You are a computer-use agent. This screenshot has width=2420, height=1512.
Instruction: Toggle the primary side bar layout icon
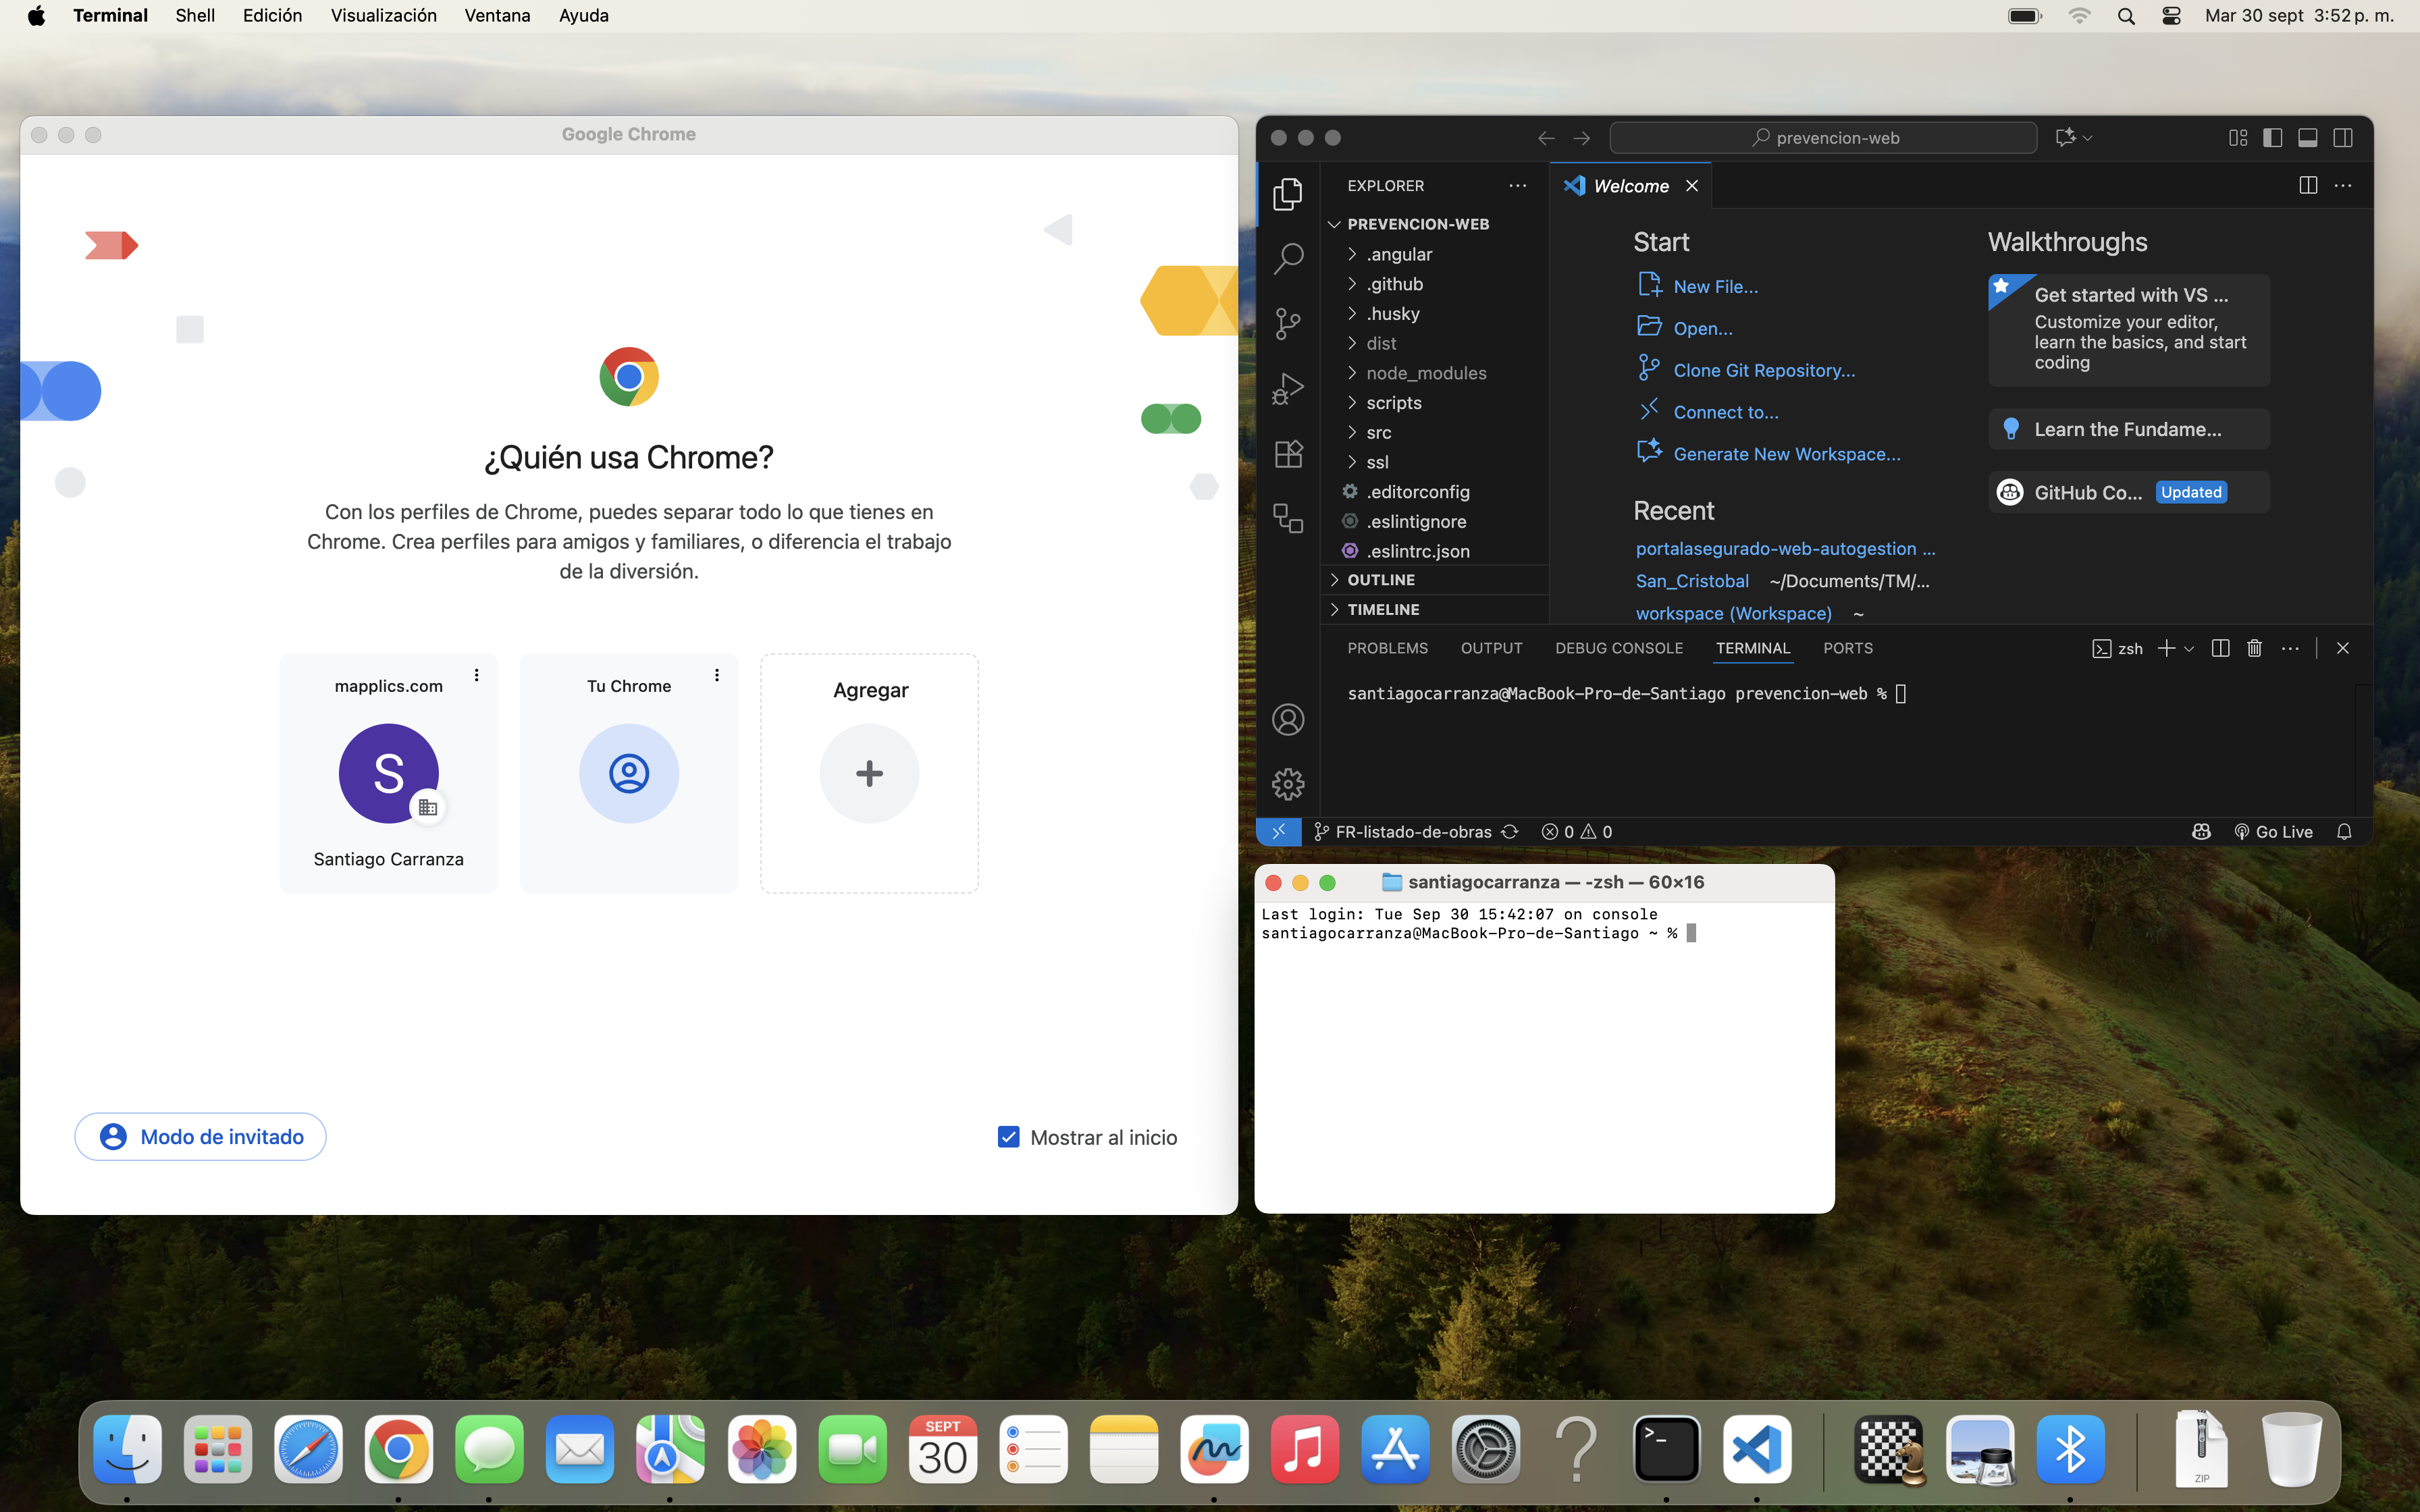click(2272, 138)
